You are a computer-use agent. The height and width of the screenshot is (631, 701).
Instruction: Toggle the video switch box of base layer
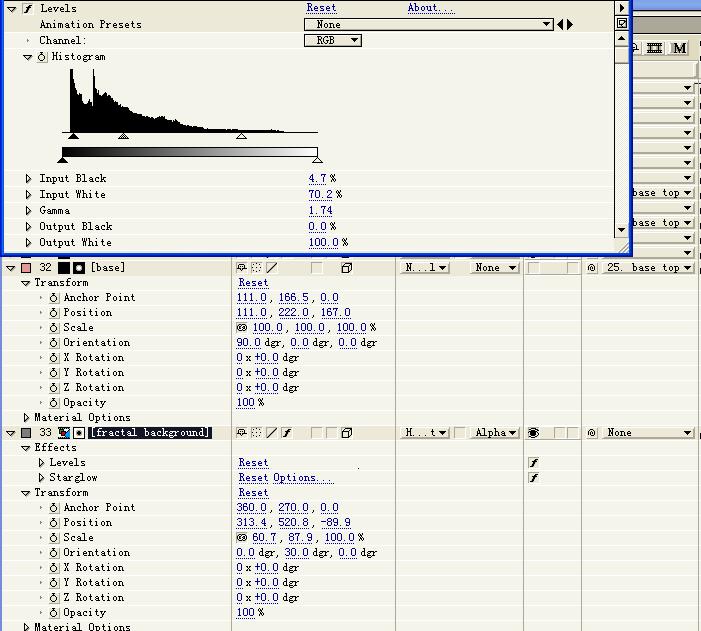533,267
